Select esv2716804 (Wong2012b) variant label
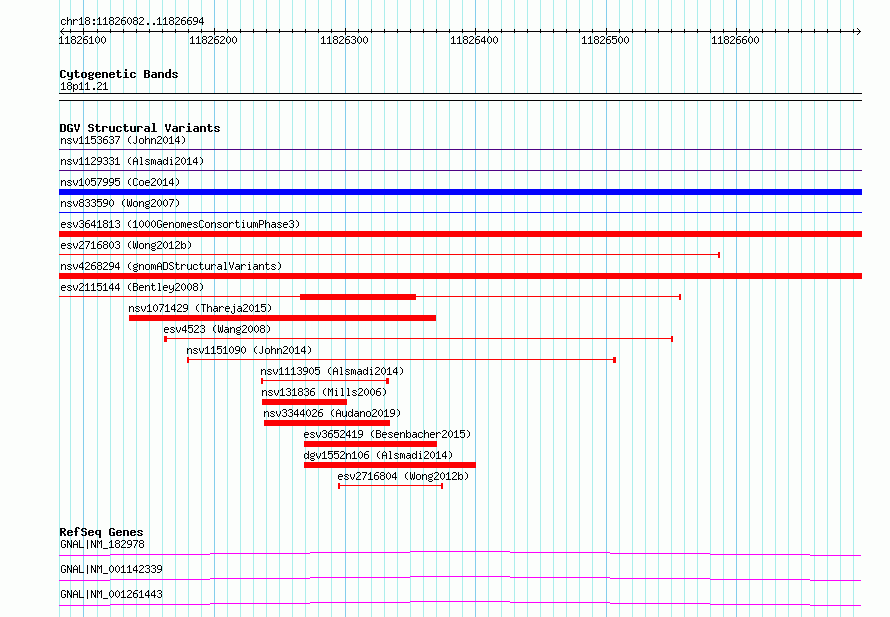 coord(403,476)
